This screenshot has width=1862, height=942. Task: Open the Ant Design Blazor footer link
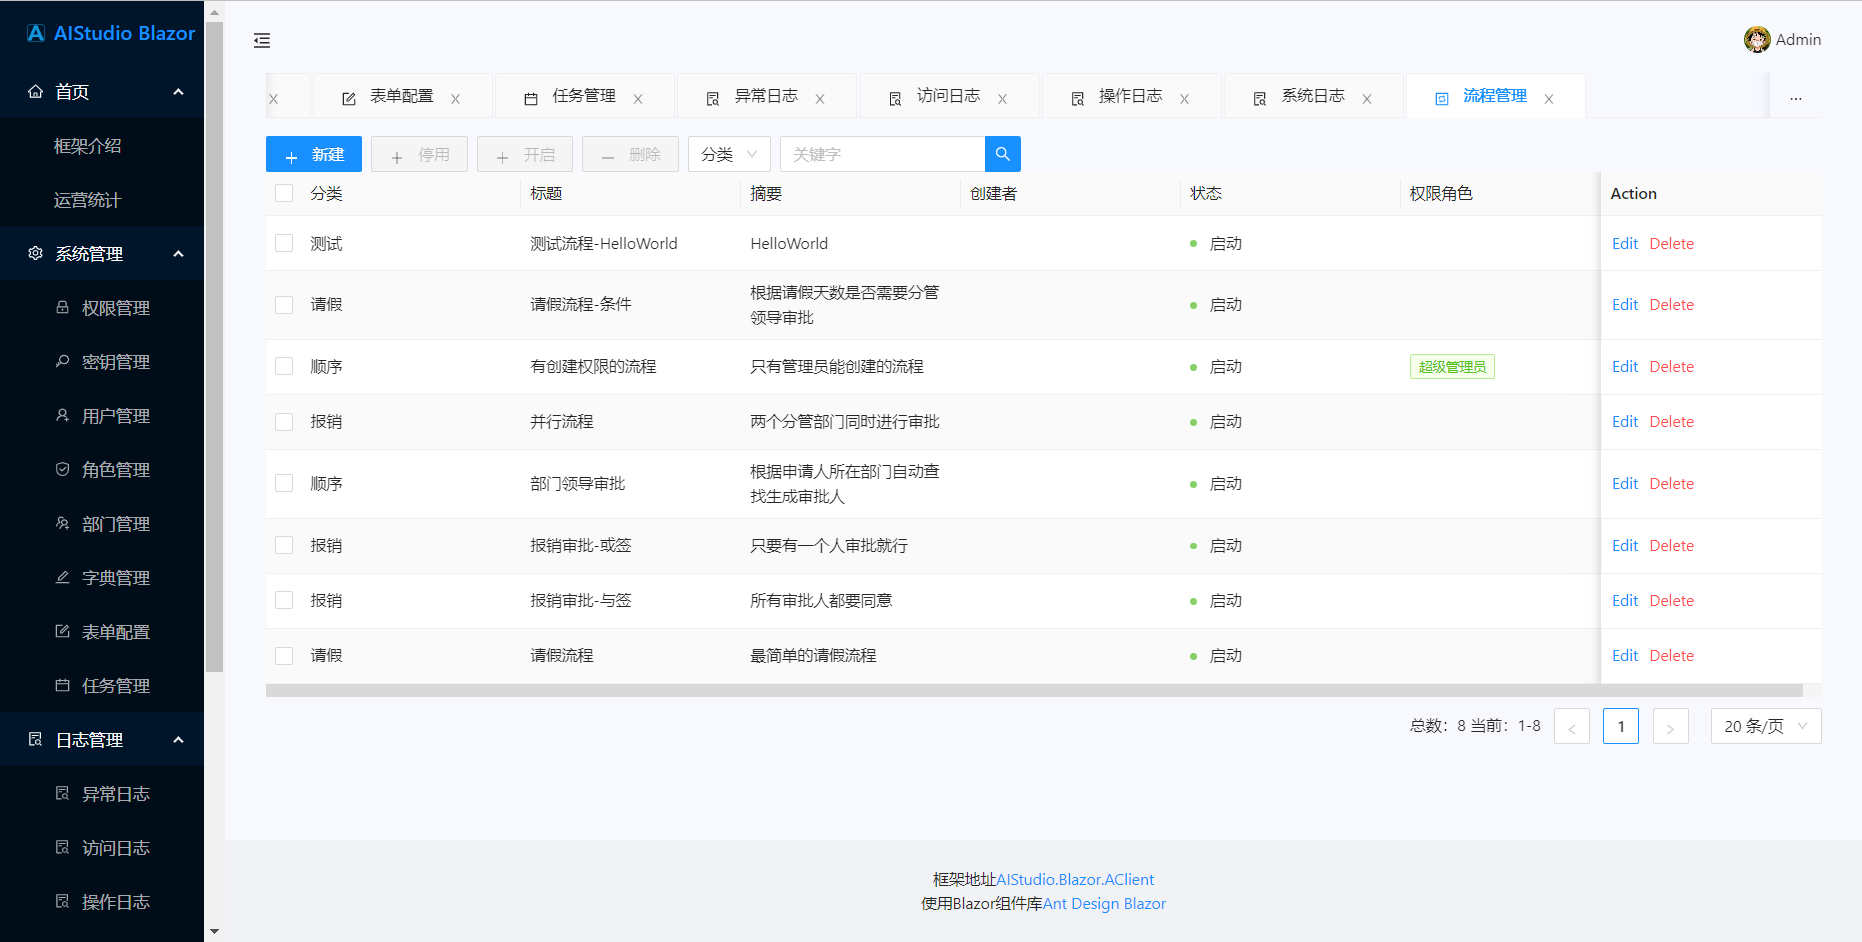pyautogui.click(x=1104, y=903)
